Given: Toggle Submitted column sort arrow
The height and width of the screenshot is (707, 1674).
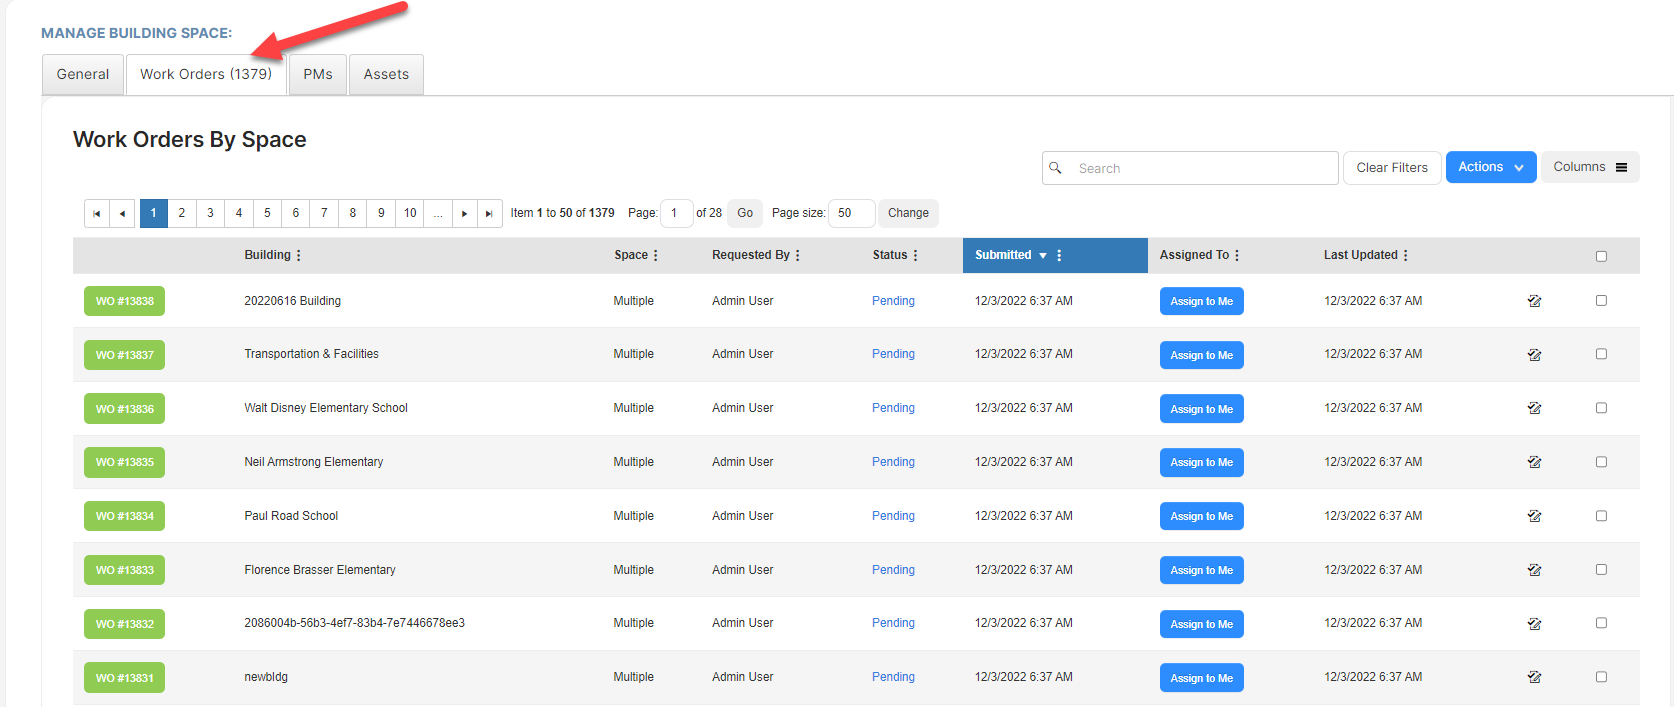Looking at the screenshot, I should (x=1043, y=256).
